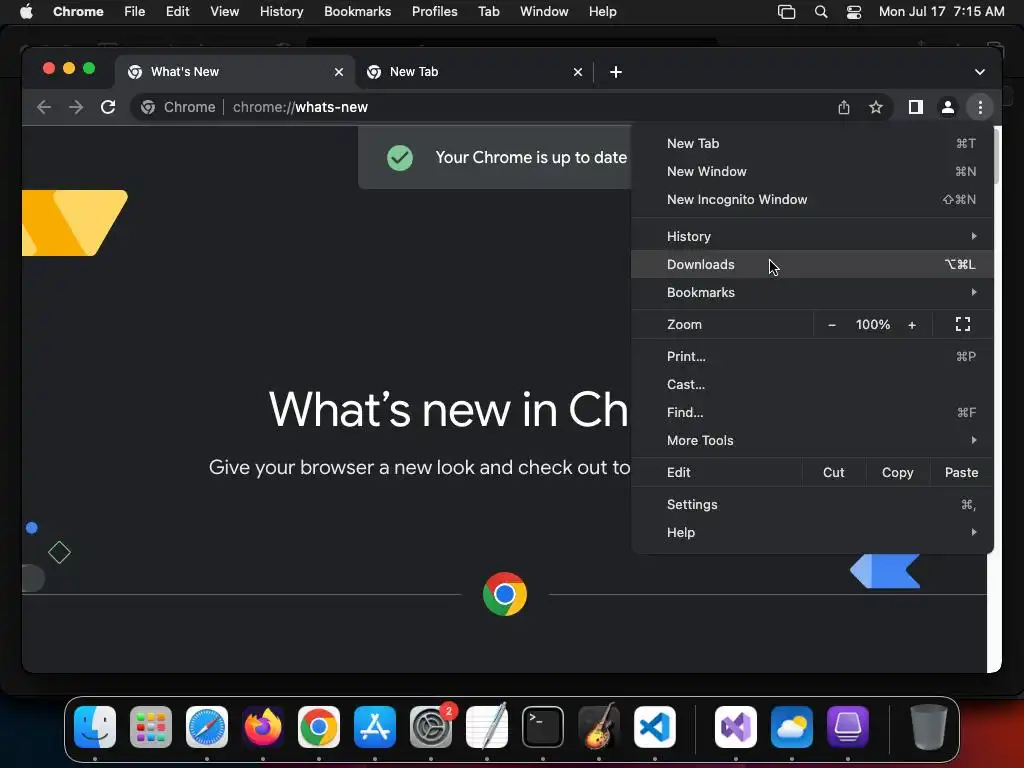The image size is (1024, 768).
Task: Open the Weather app in dock
Action: (x=792, y=727)
